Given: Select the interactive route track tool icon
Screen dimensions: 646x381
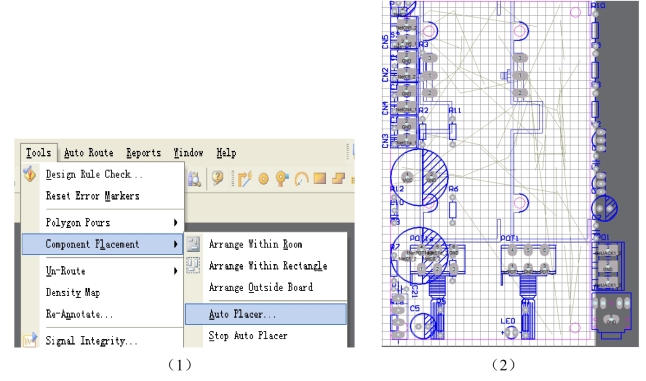Looking at the screenshot, I should 244,179.
